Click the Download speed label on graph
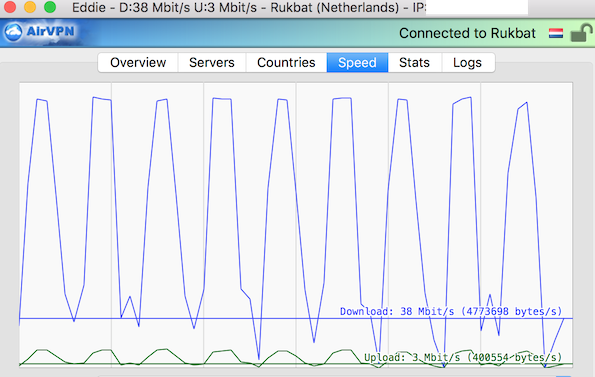This screenshot has height=377, width=595. 450,311
